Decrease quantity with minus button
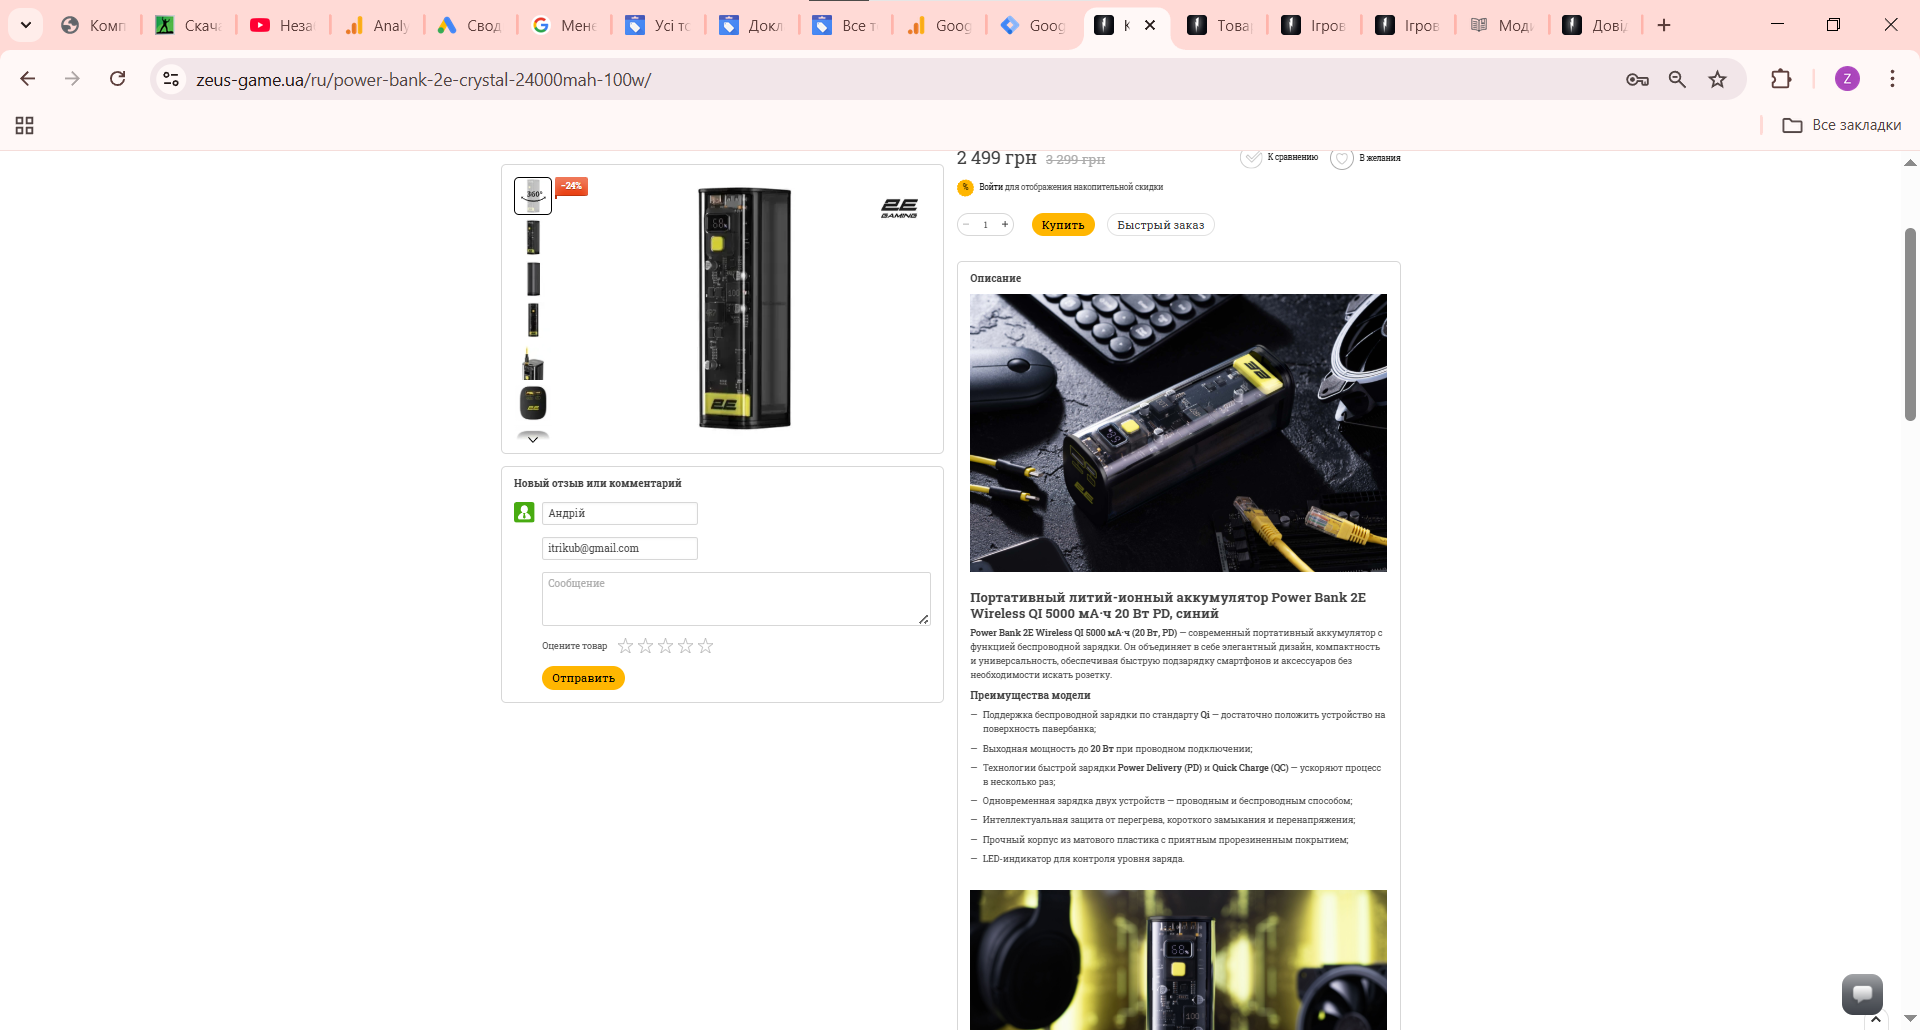Screen dimensions: 1920x1030 (966, 225)
